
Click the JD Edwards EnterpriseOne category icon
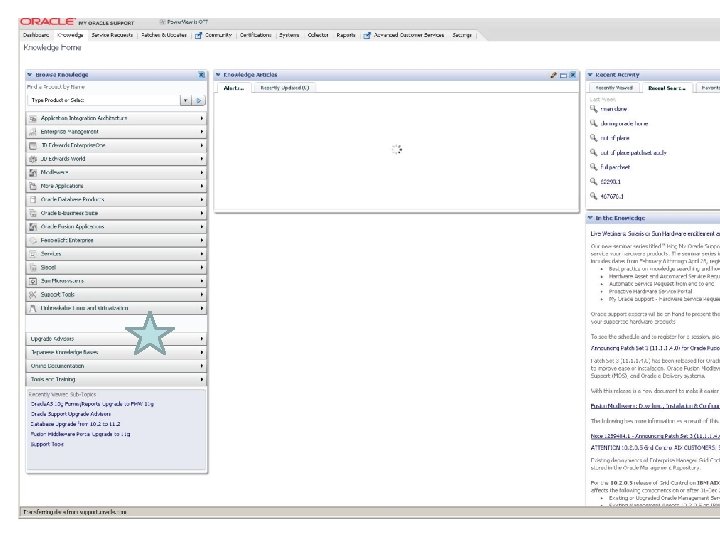[x=33, y=146]
